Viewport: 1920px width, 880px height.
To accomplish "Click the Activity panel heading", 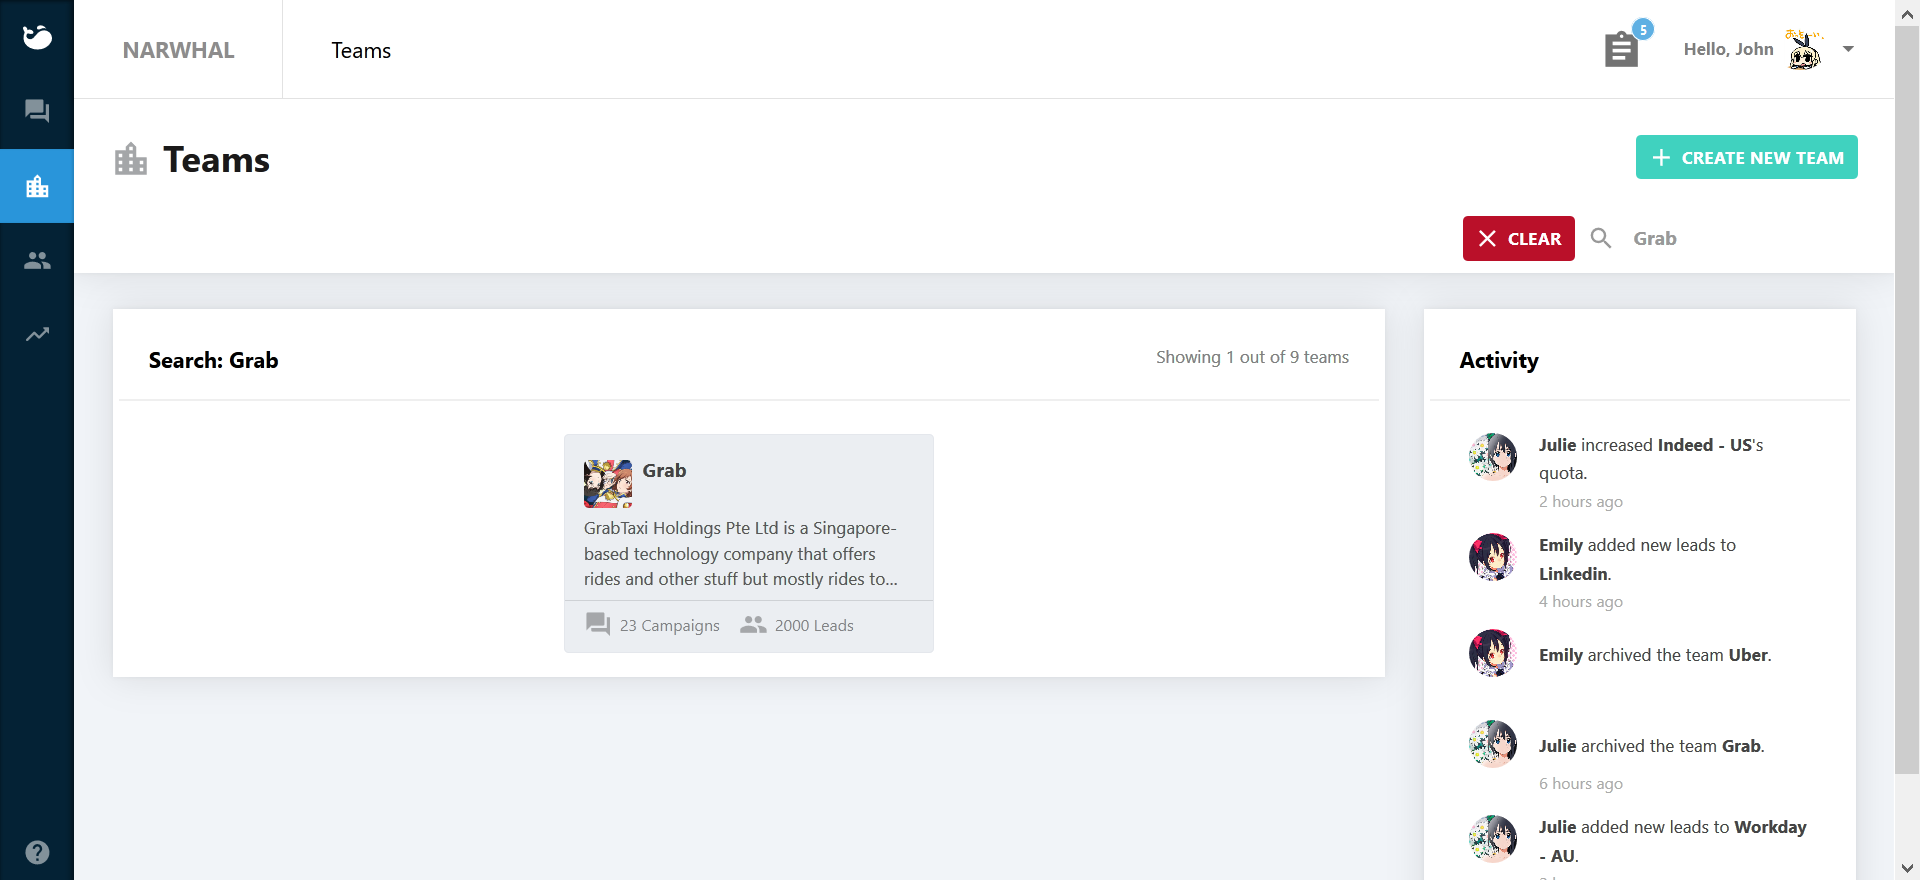I will (x=1499, y=360).
